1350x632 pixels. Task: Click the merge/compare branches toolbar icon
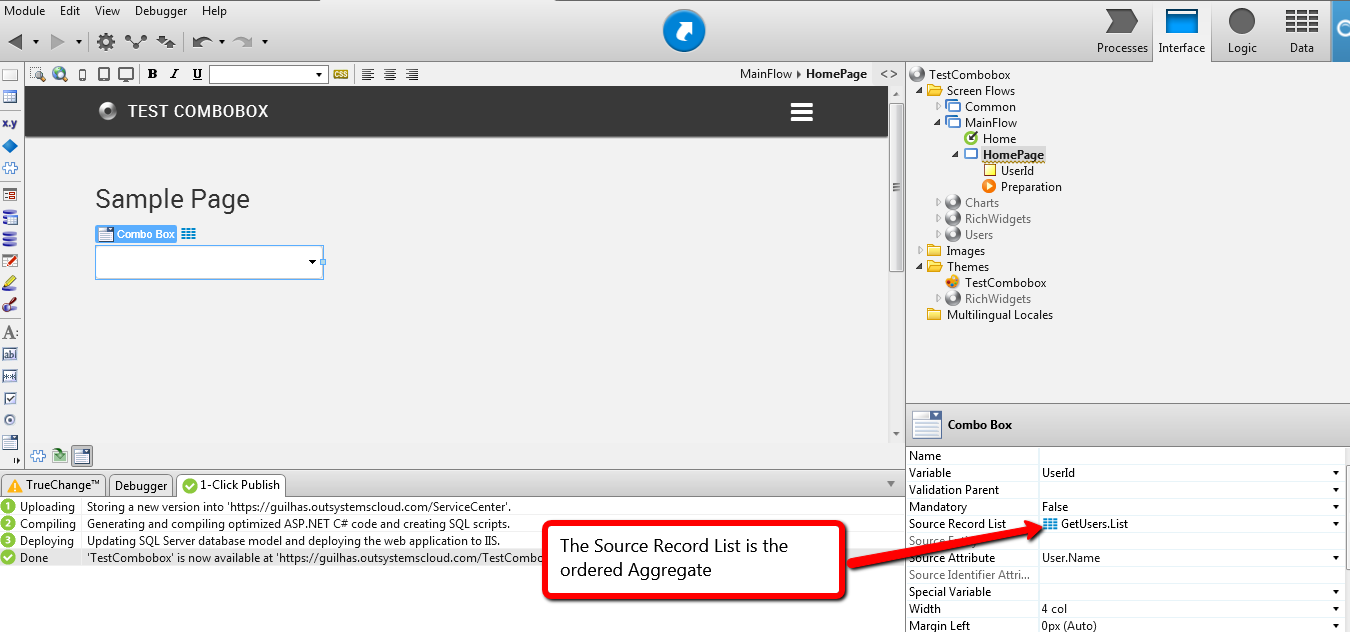pyautogui.click(x=136, y=42)
